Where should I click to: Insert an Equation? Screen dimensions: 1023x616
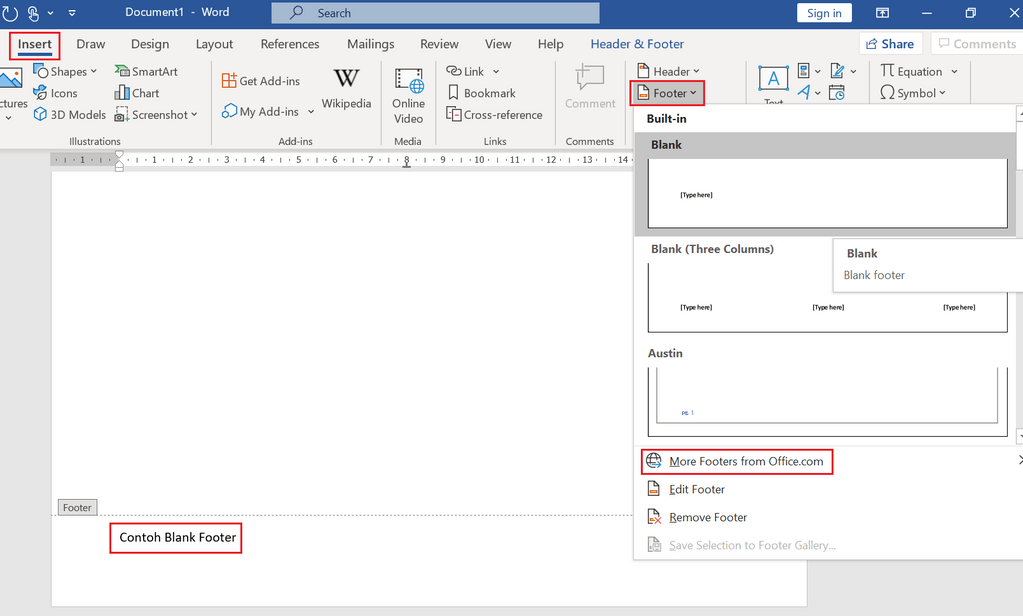918,71
